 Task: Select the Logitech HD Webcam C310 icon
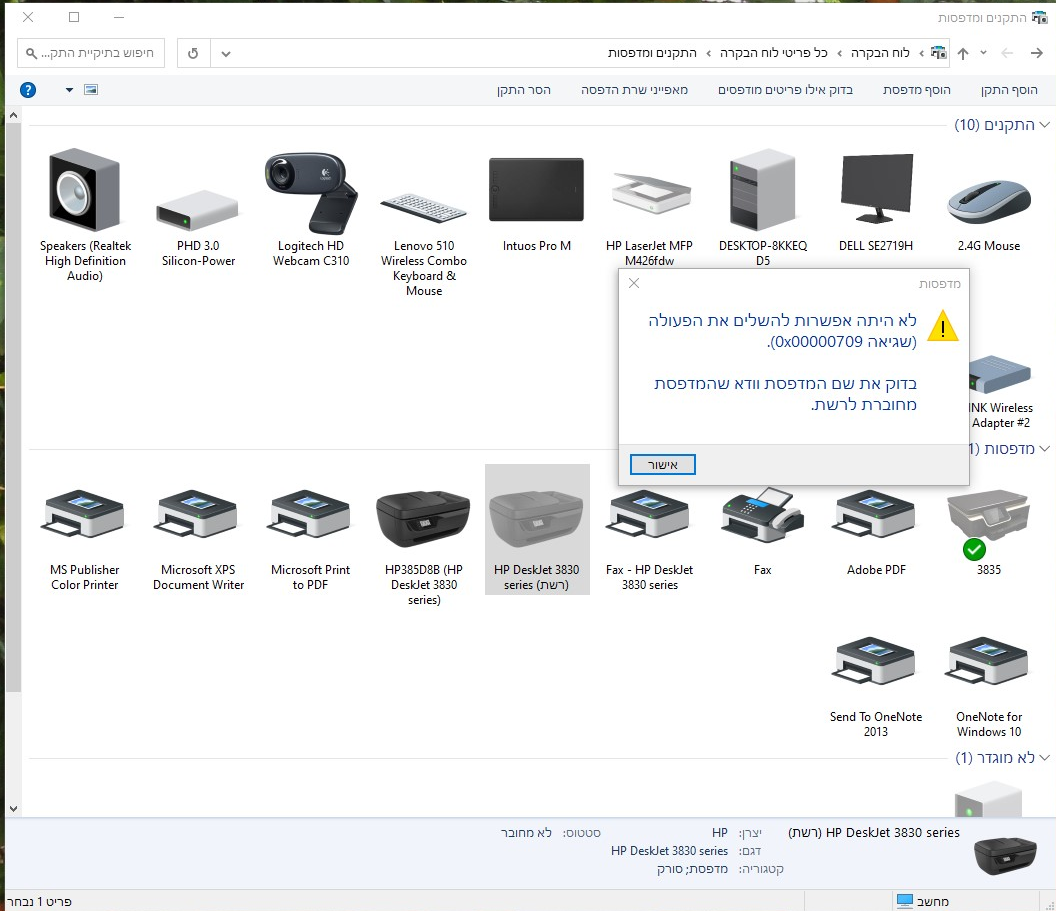click(x=310, y=193)
